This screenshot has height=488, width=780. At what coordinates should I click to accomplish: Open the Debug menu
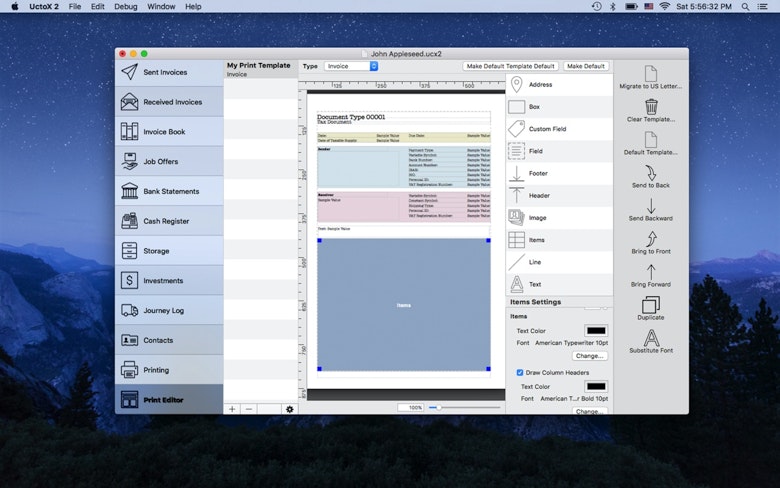click(x=125, y=6)
